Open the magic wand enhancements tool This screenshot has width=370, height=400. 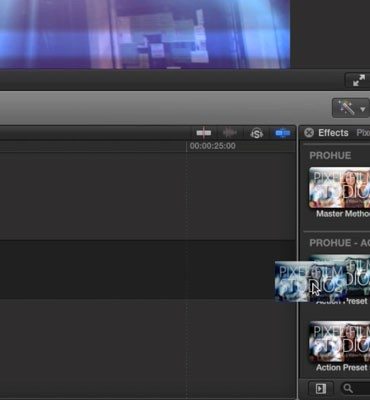pos(346,108)
